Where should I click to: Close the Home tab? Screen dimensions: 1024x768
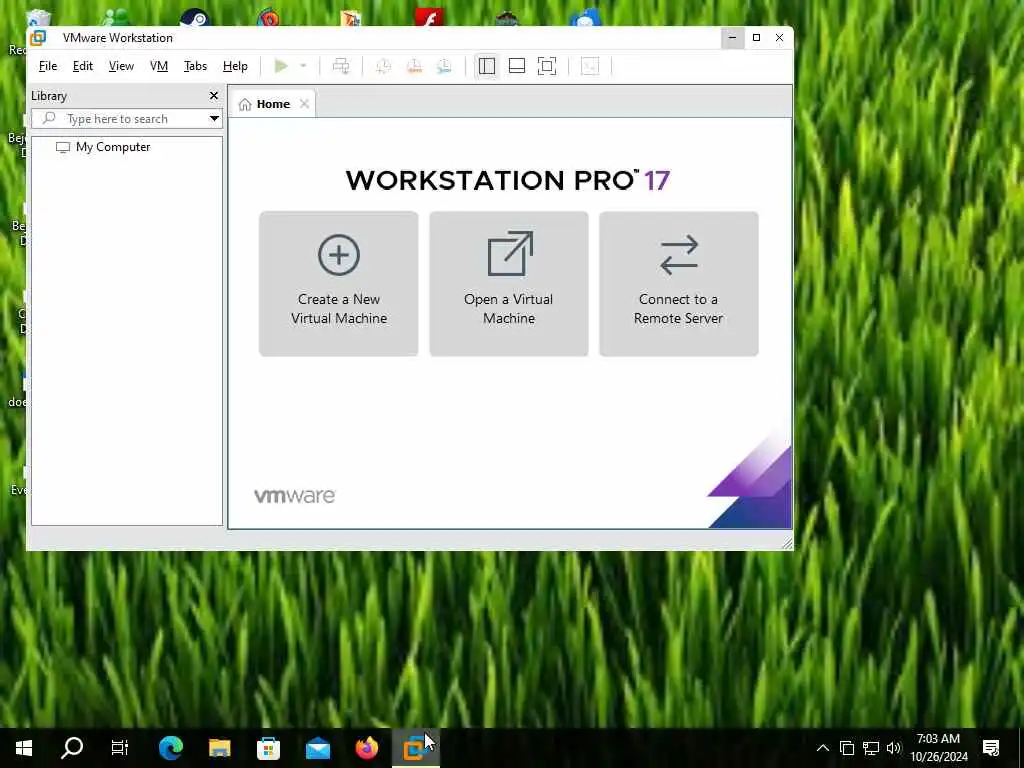(x=304, y=104)
